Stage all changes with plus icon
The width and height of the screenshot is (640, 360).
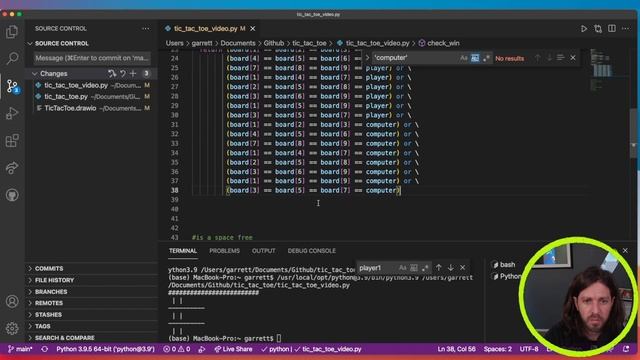pos(133,73)
